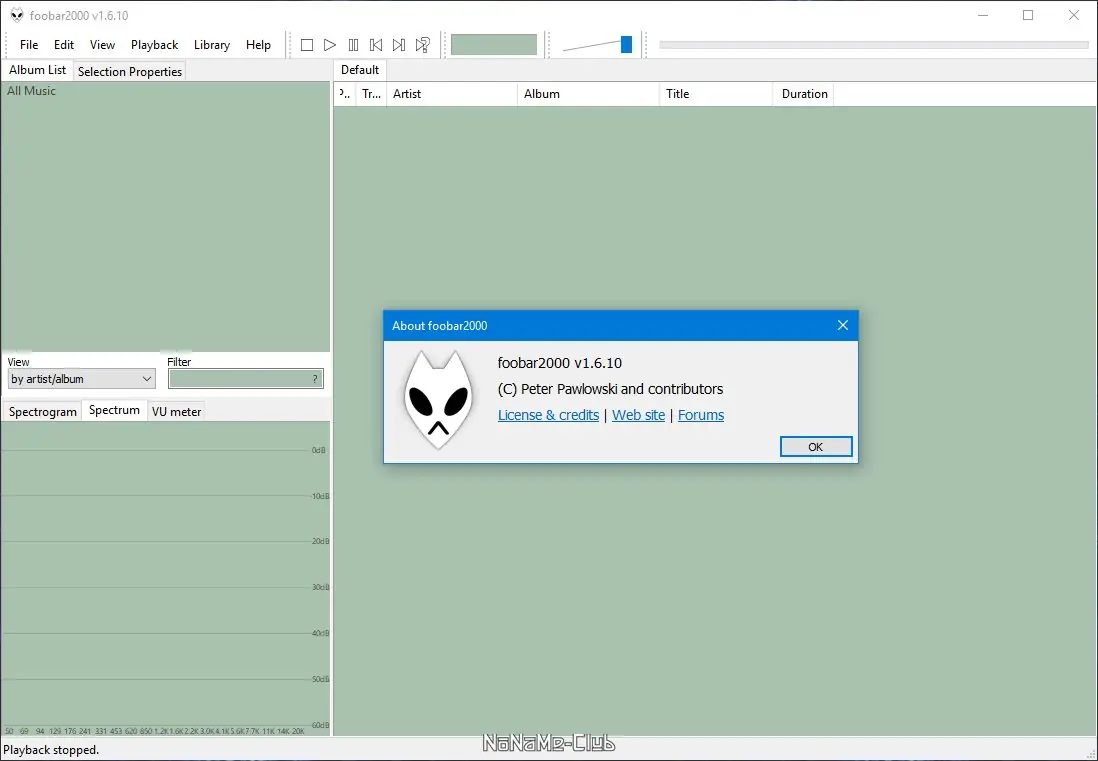1098x761 pixels.
Task: Select the Spectrum tab
Action: coord(114,410)
